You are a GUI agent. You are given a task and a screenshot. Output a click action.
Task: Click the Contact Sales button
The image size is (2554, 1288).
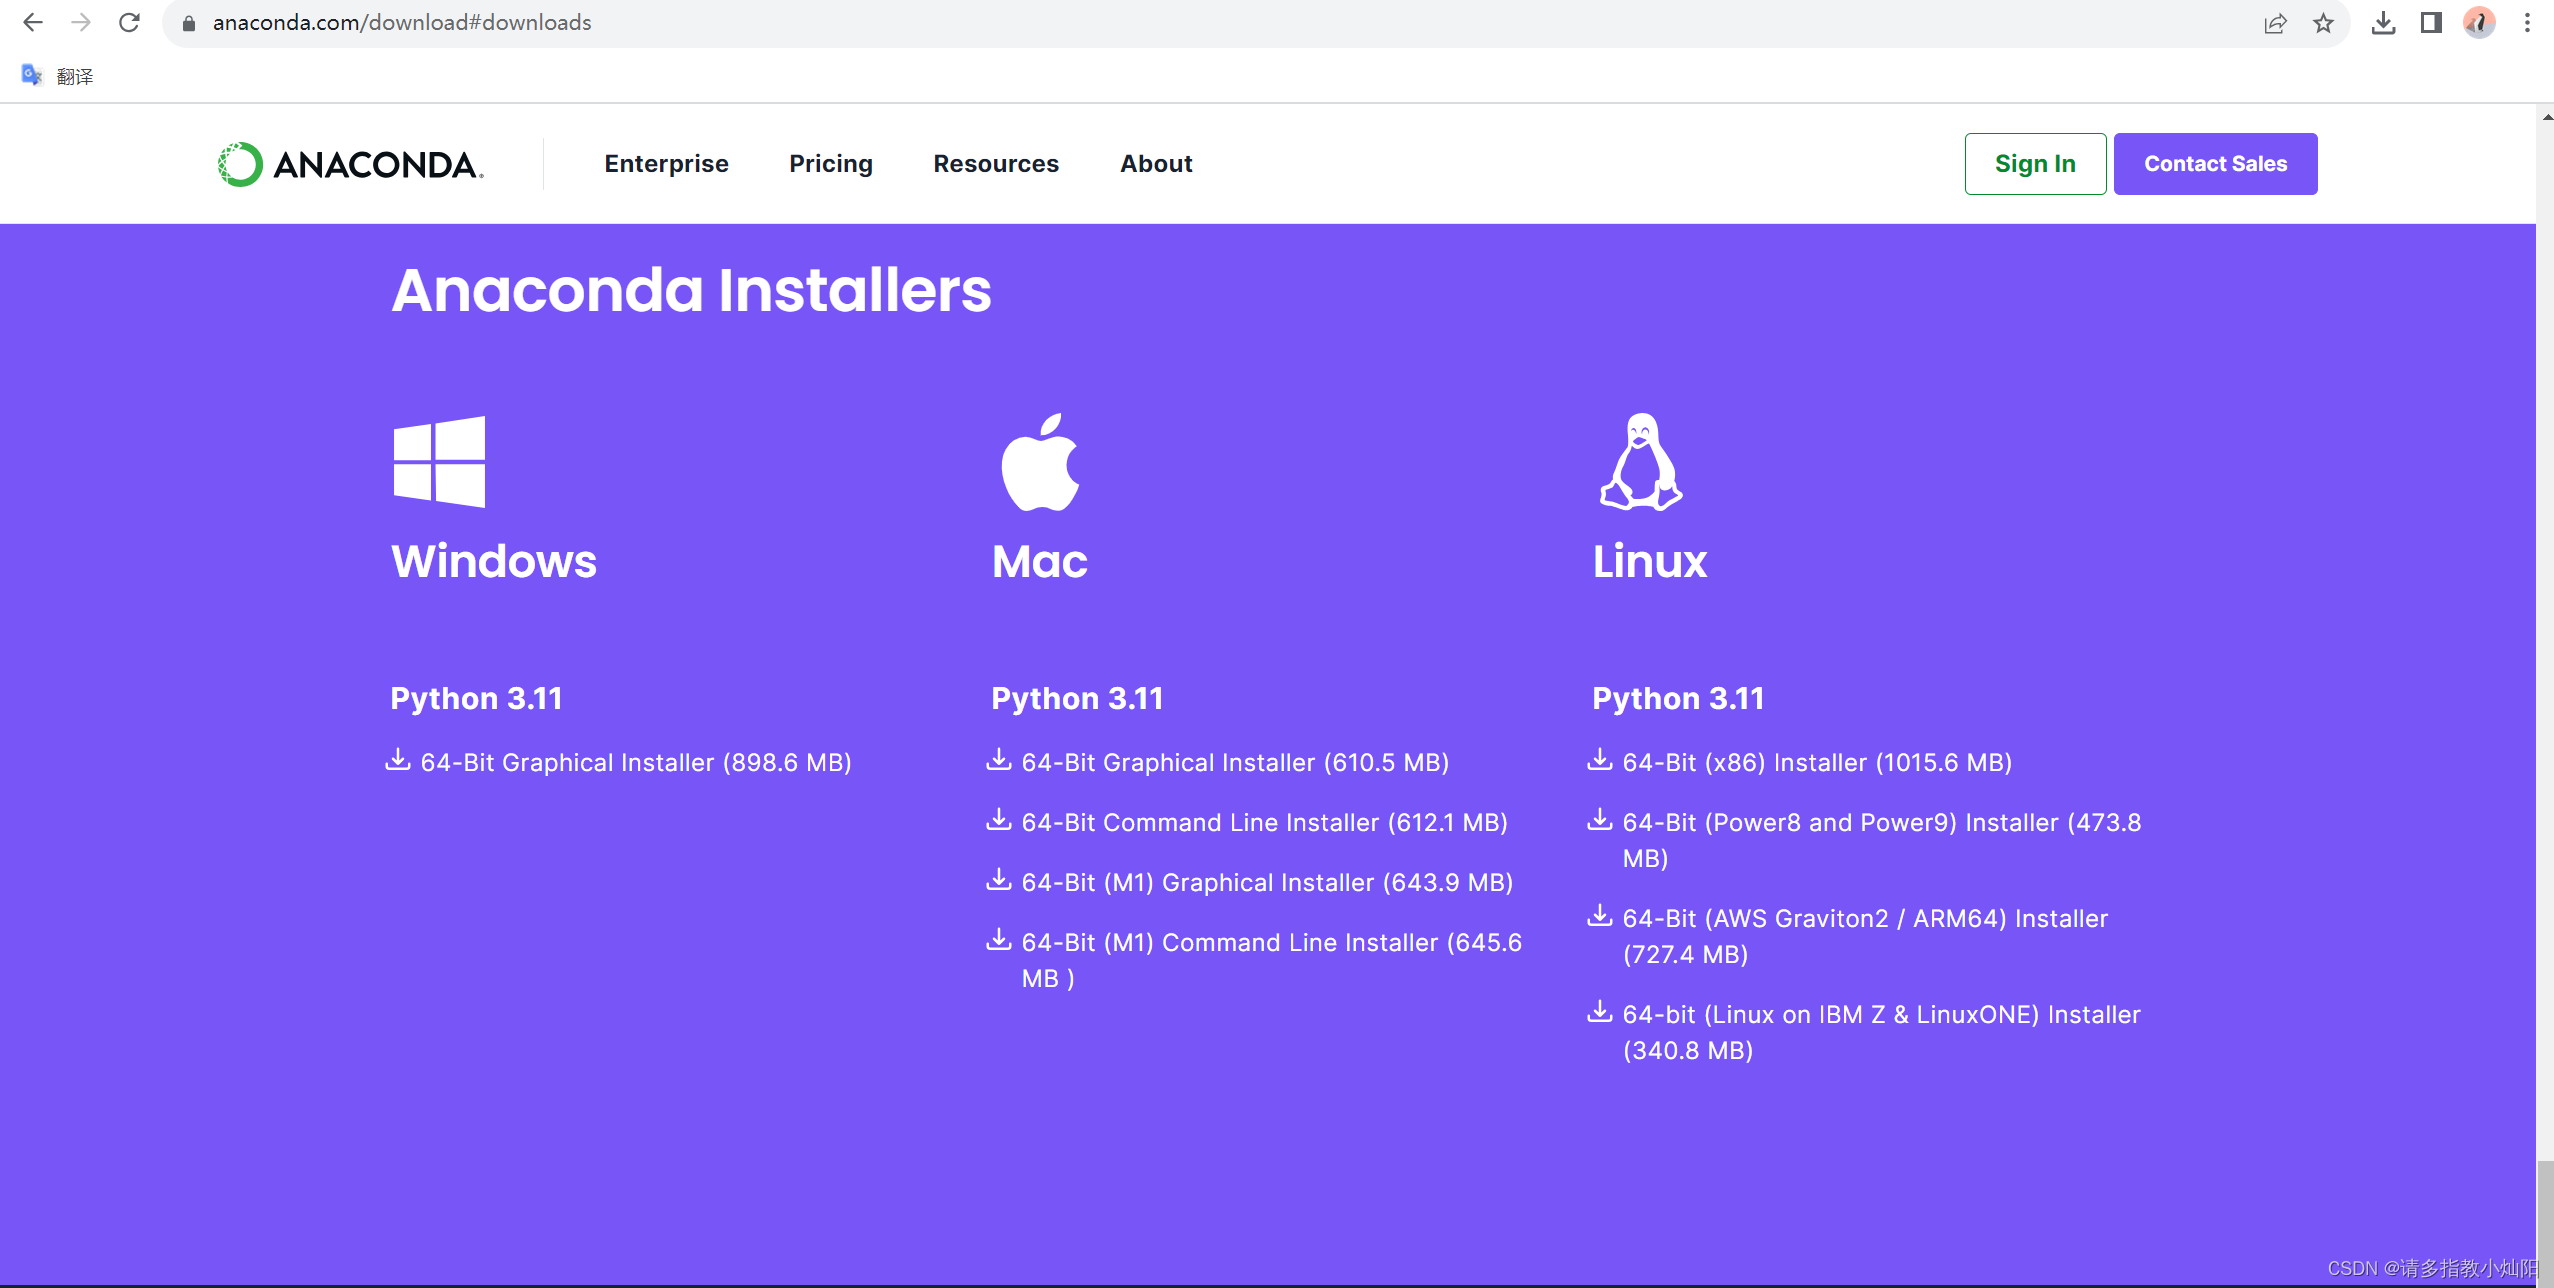2215,164
